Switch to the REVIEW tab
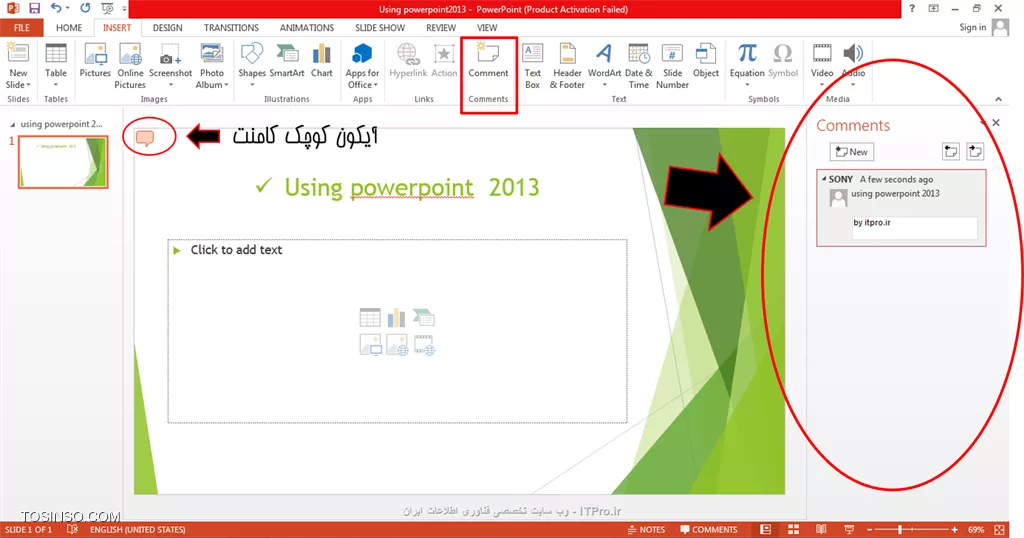 click(x=441, y=28)
